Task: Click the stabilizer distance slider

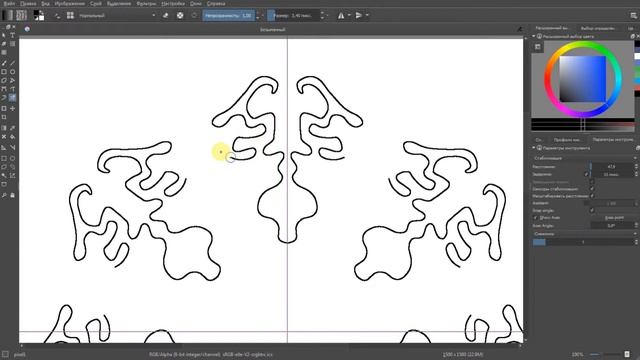Action: point(611,167)
